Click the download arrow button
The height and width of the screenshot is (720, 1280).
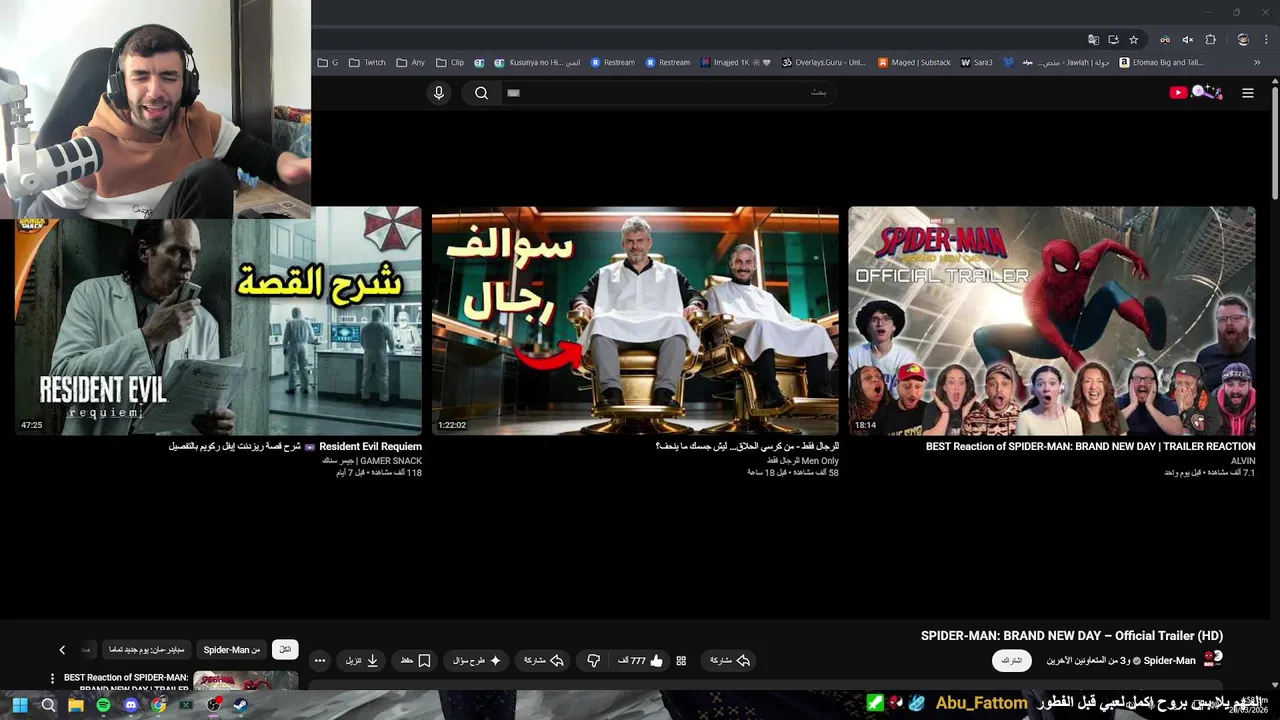(362, 661)
